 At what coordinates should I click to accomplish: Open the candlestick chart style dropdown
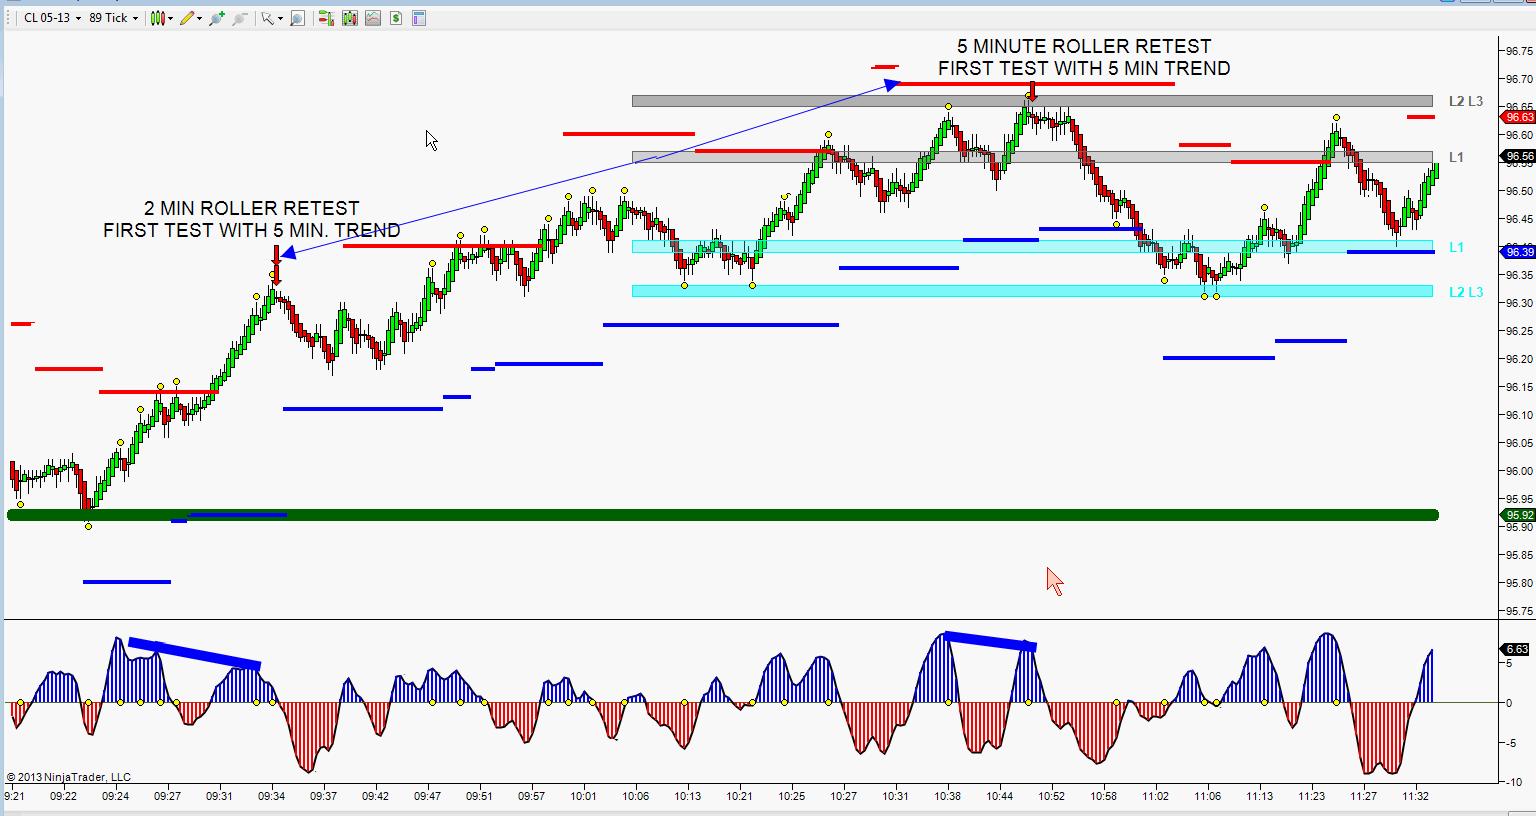pos(161,18)
